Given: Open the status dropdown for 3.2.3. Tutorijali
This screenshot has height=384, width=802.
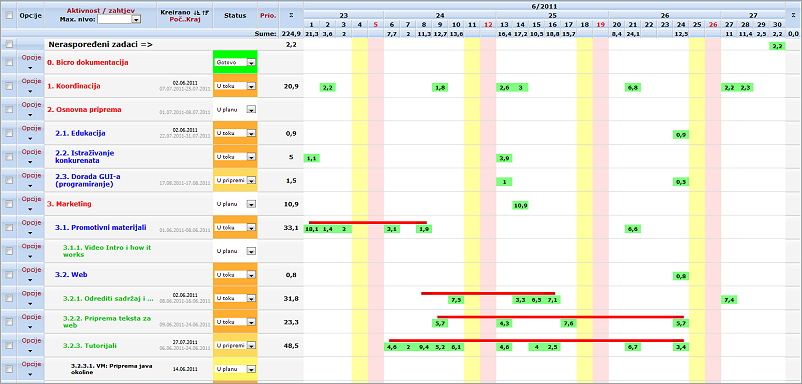Looking at the screenshot, I should click(x=235, y=346).
